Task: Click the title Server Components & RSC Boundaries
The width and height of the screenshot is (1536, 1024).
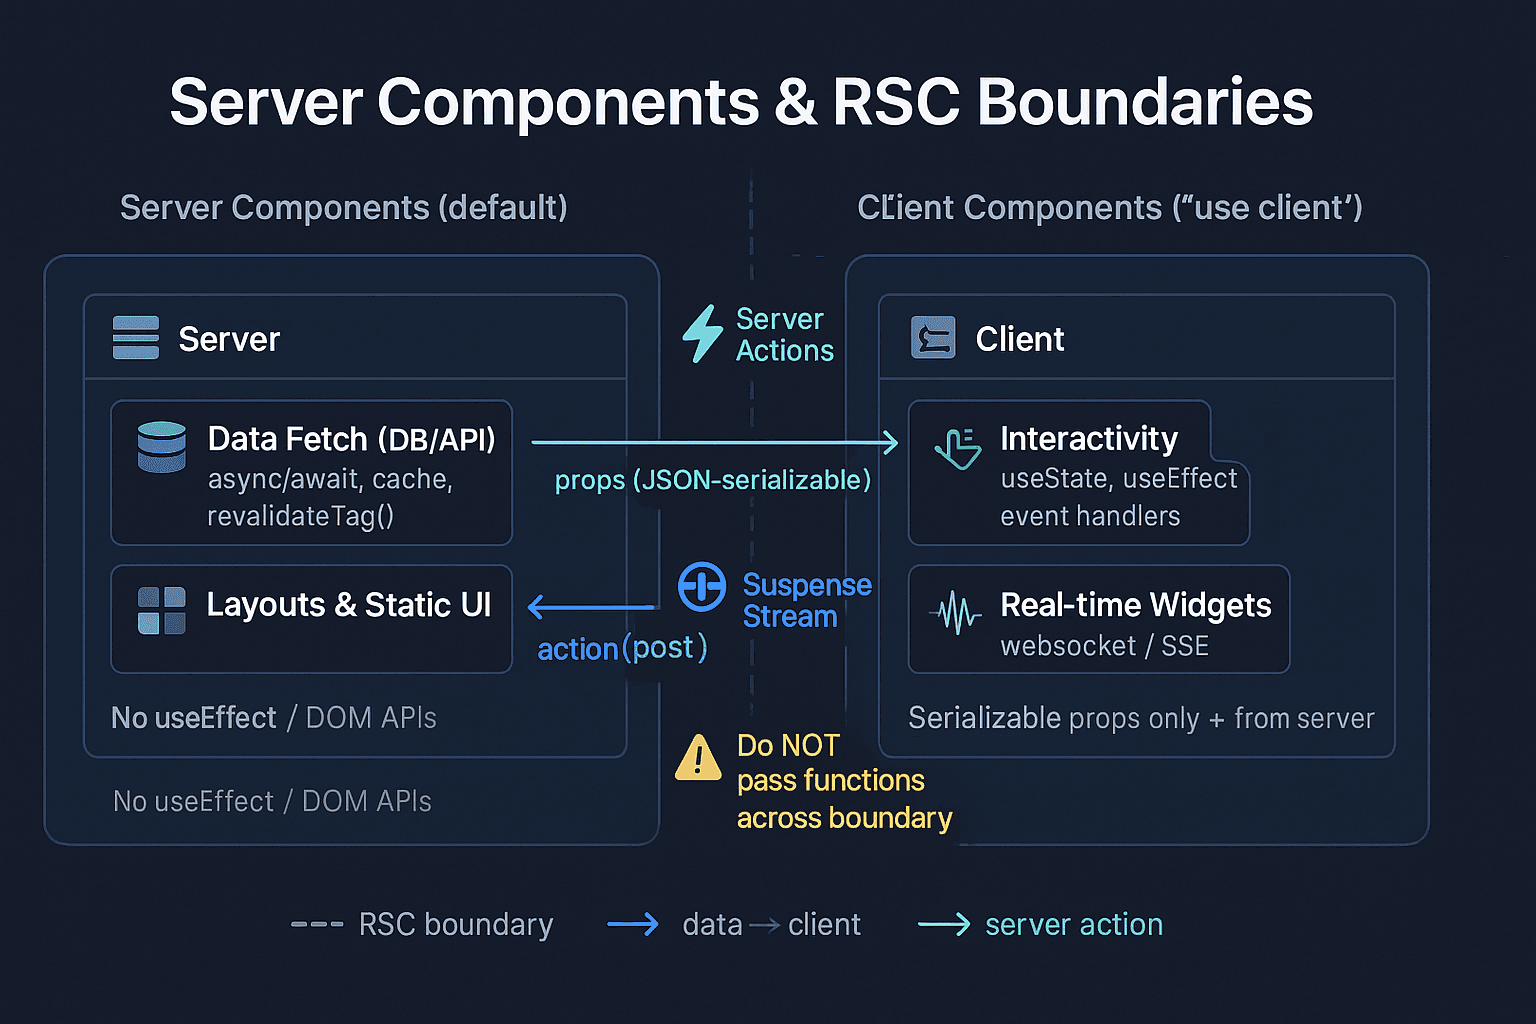Action: point(741,102)
